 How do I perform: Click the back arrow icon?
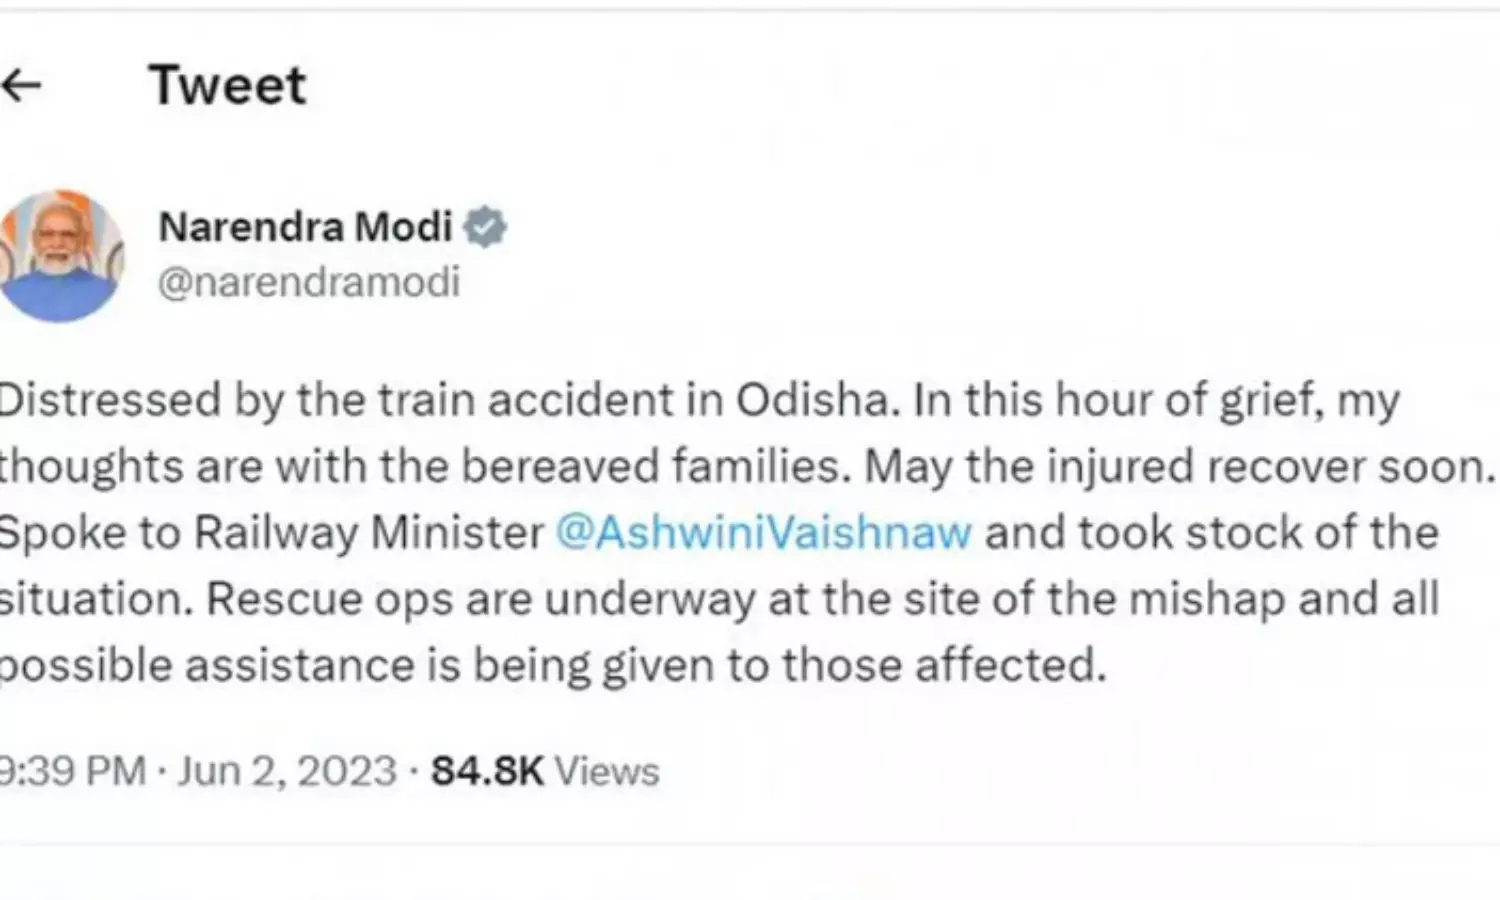22,86
